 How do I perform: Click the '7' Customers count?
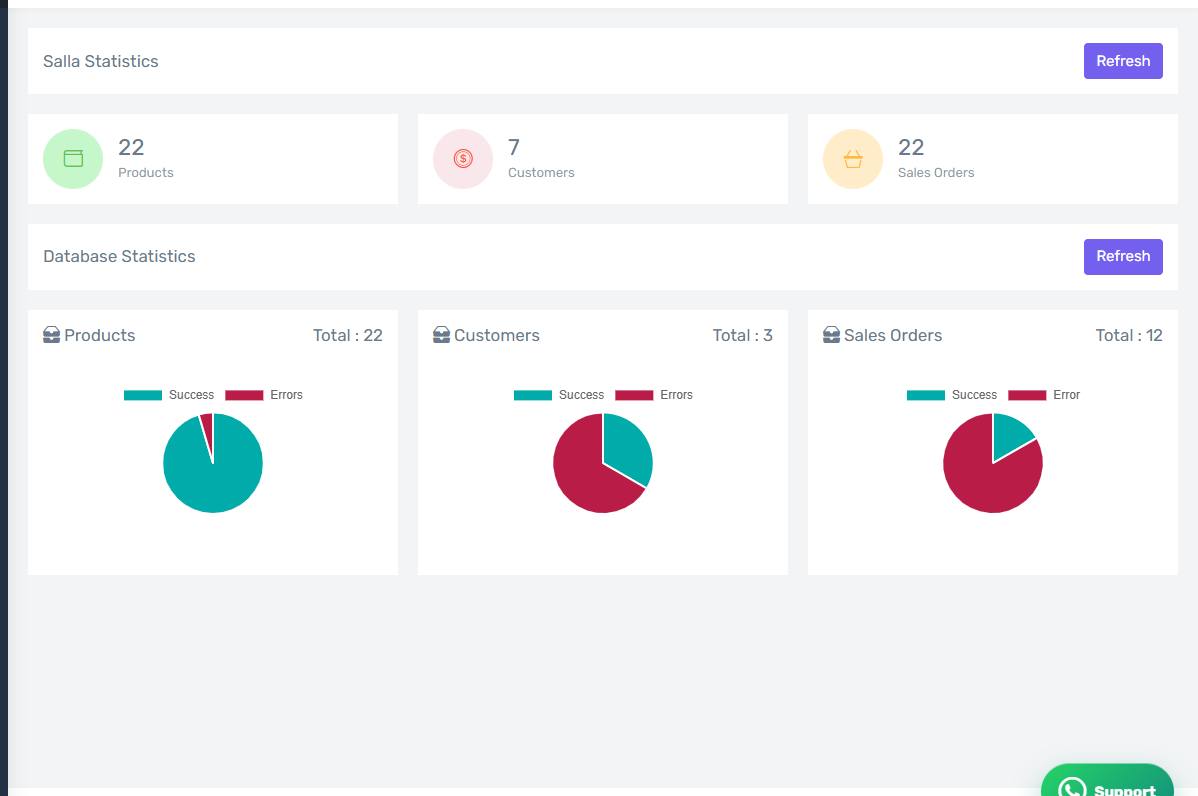[x=514, y=147]
